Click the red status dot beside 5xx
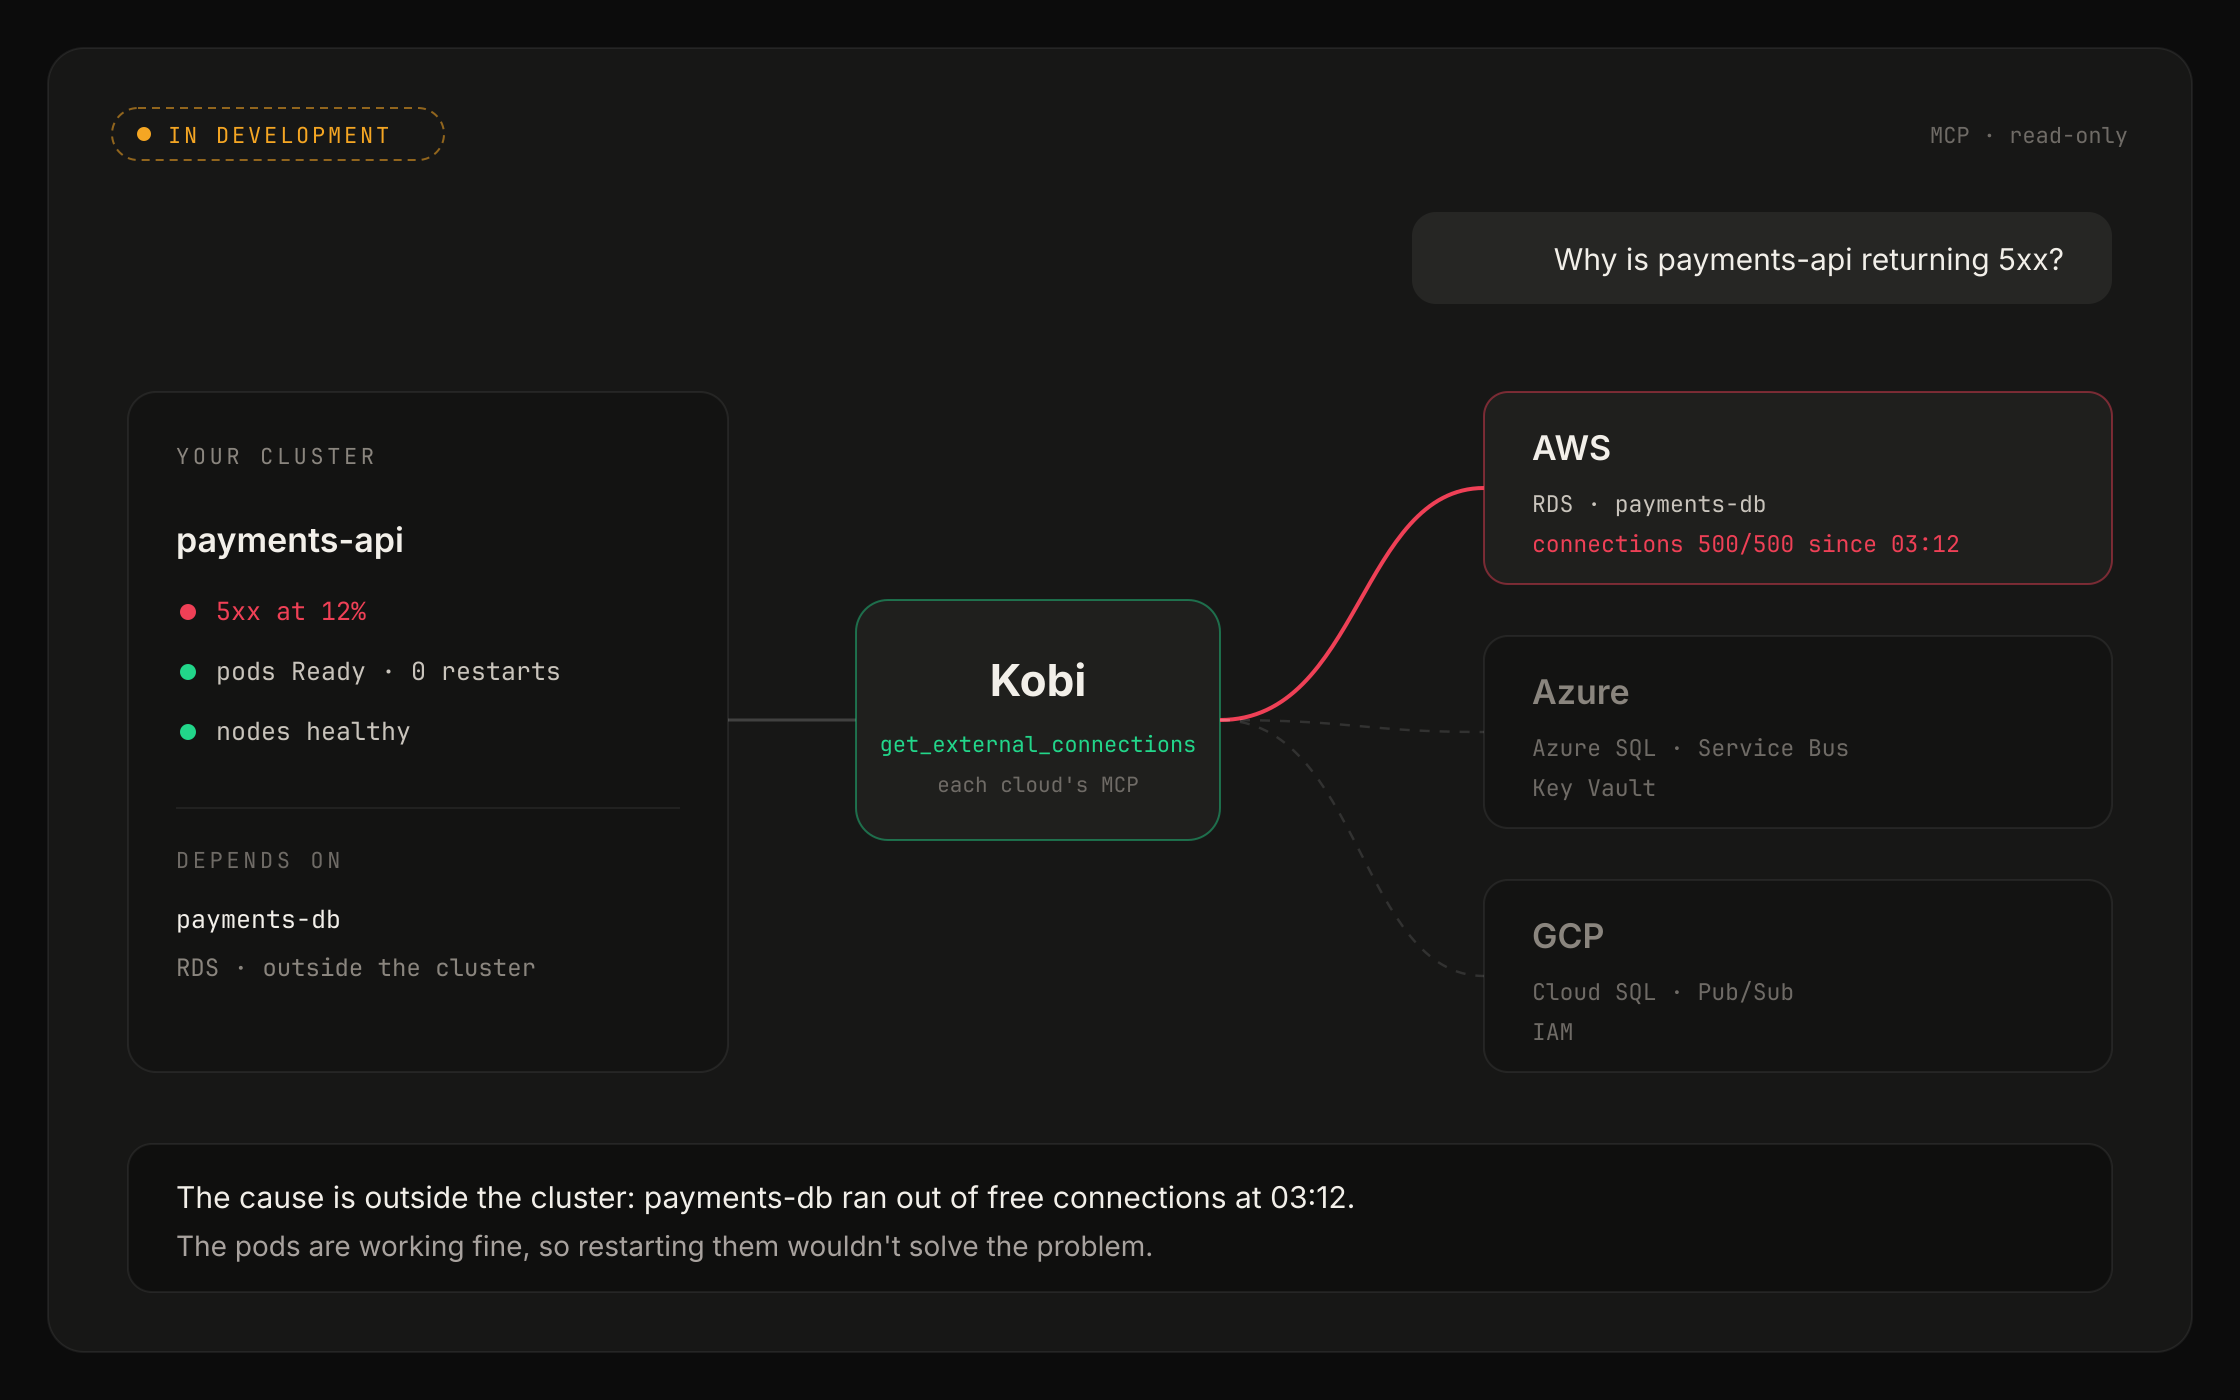 tap(188, 612)
